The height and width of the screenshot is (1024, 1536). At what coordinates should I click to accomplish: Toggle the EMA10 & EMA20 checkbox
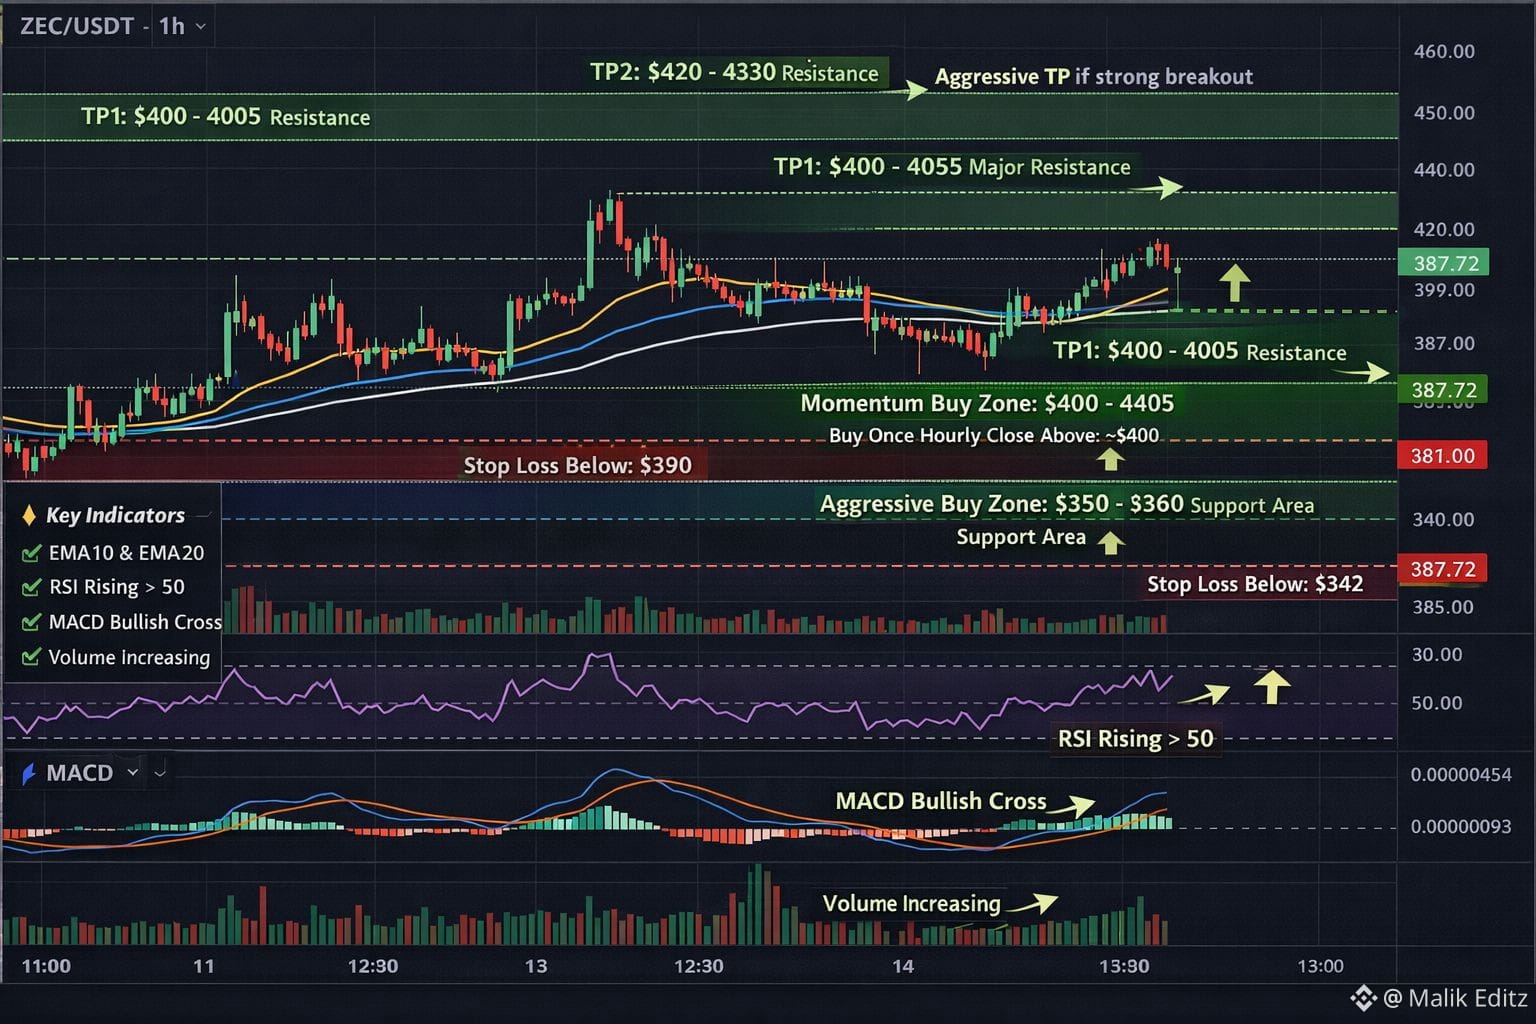[x=31, y=553]
